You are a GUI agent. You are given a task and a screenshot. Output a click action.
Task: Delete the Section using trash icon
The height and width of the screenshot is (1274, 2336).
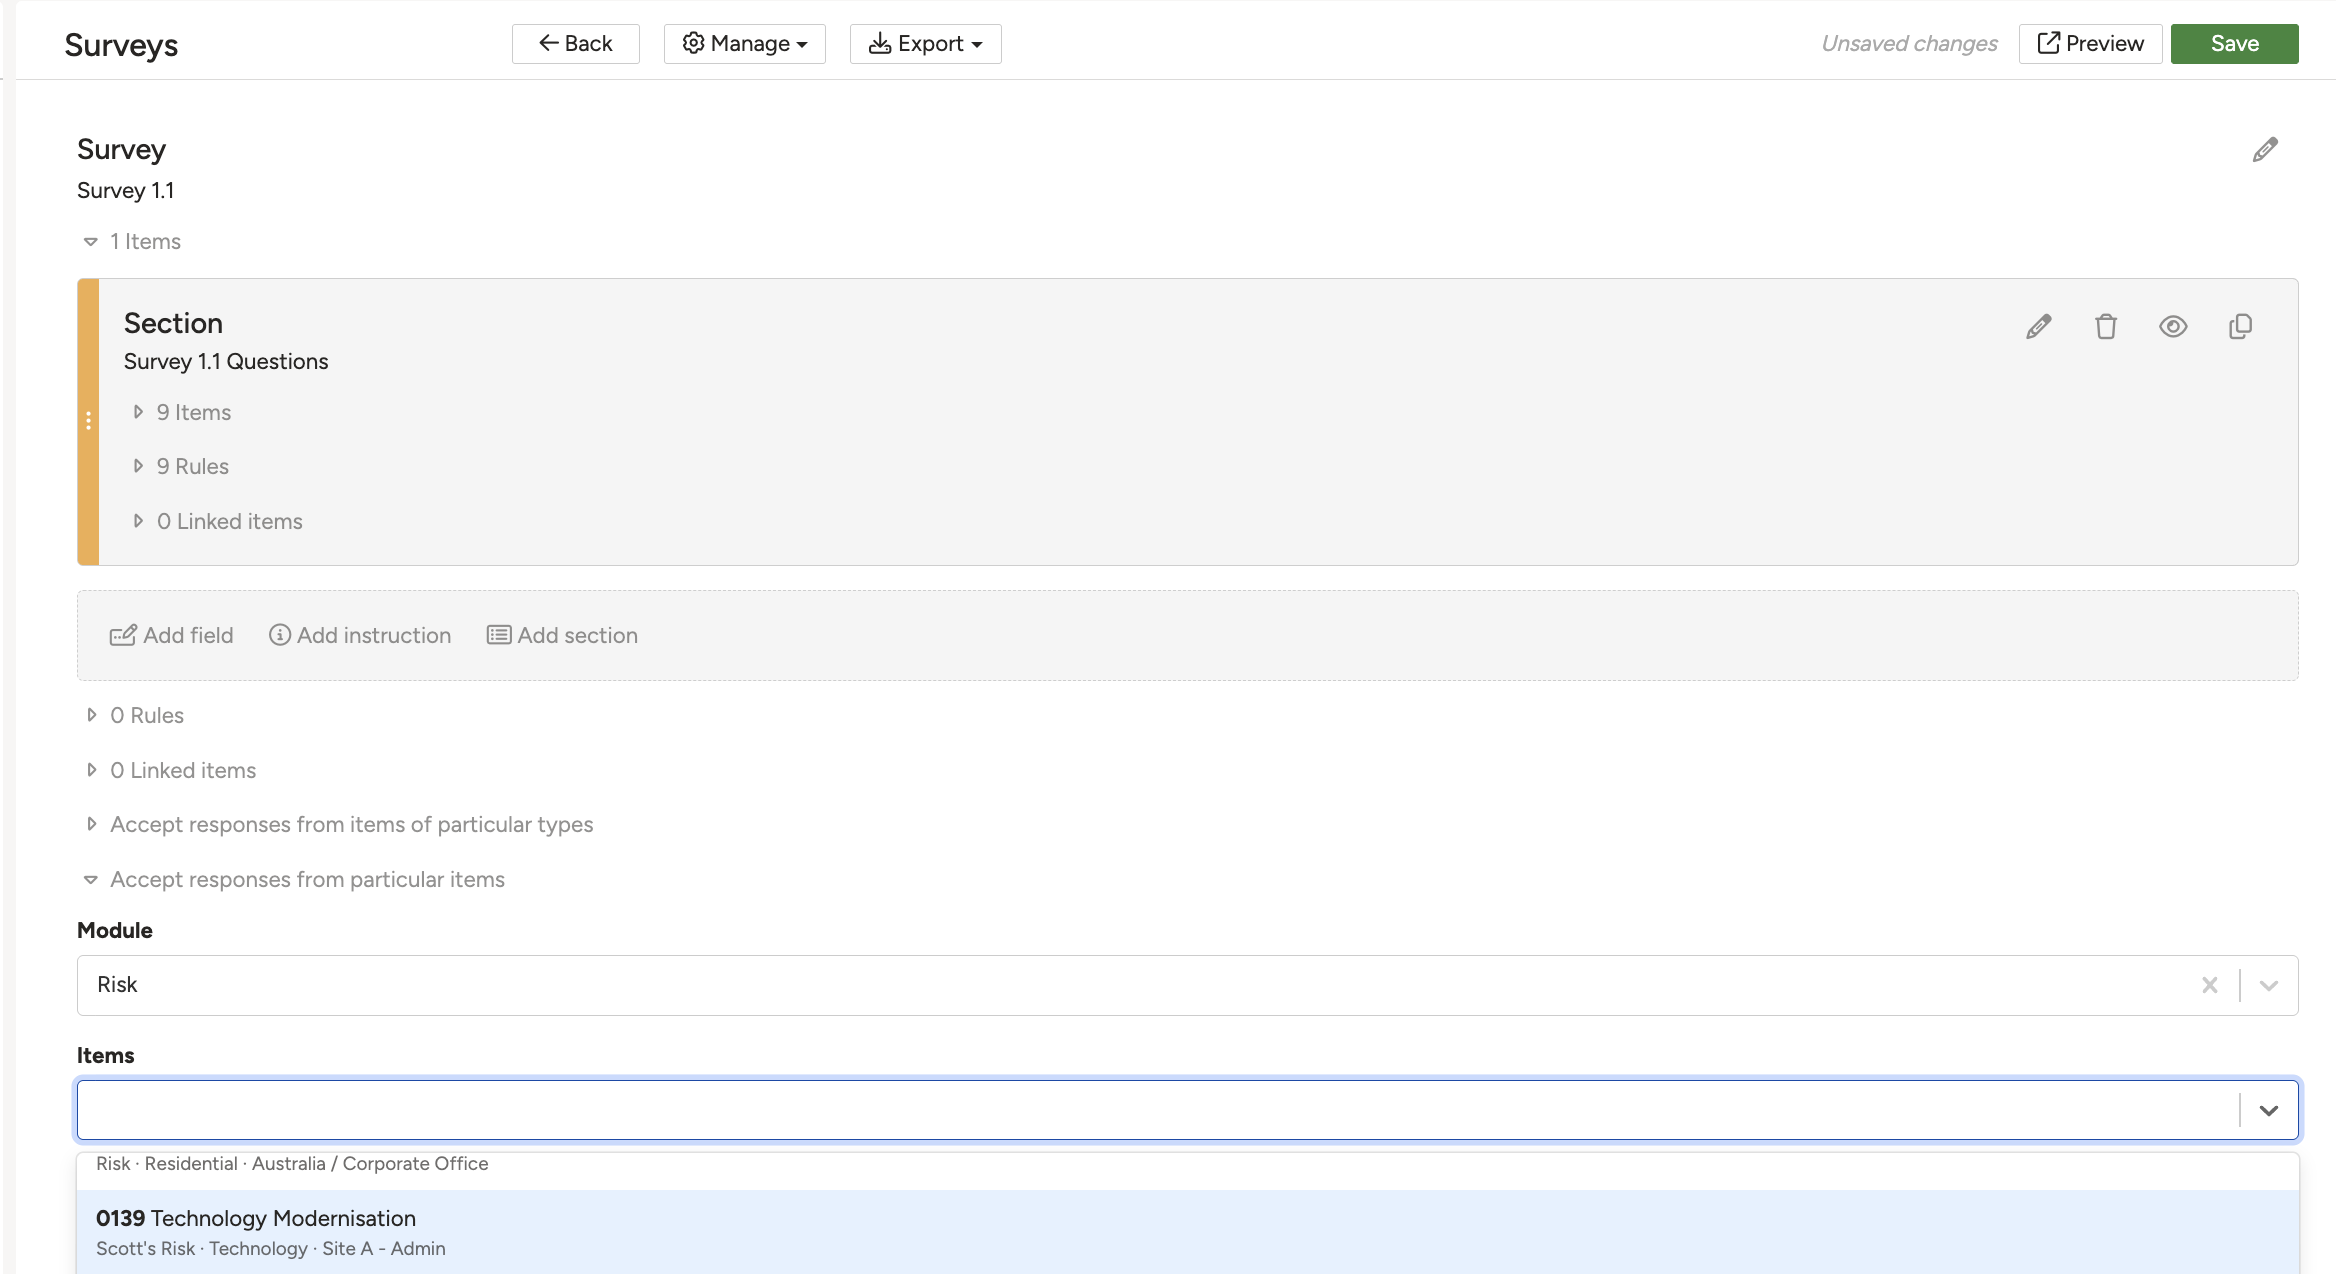pyautogui.click(x=2106, y=327)
